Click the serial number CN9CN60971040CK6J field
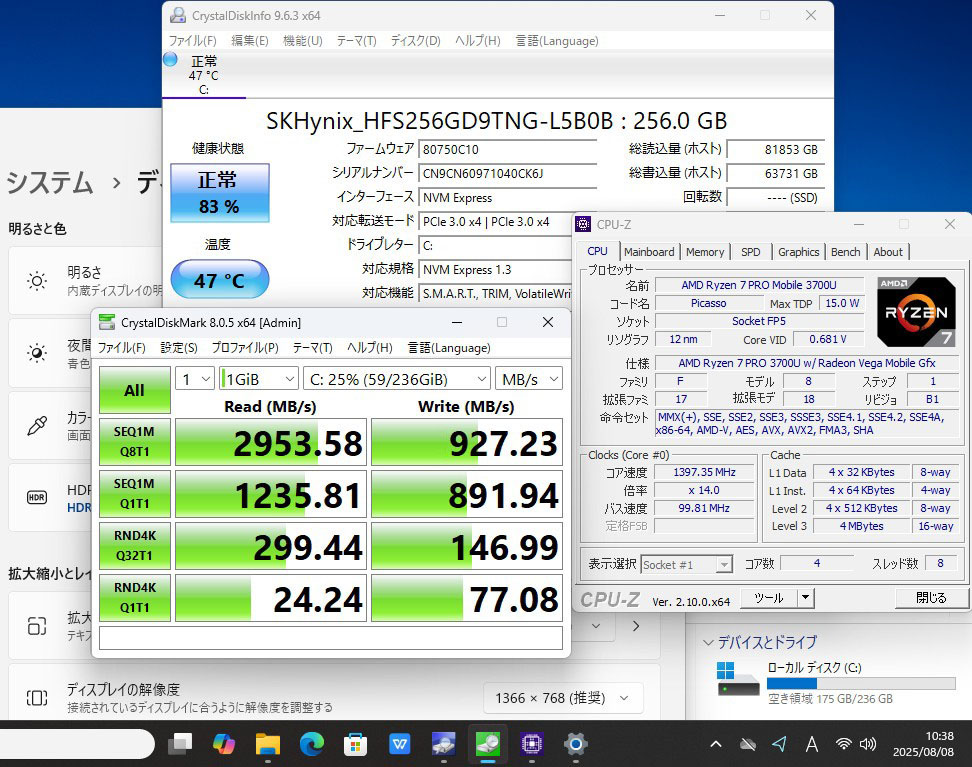Image resolution: width=972 pixels, height=767 pixels. click(x=507, y=174)
